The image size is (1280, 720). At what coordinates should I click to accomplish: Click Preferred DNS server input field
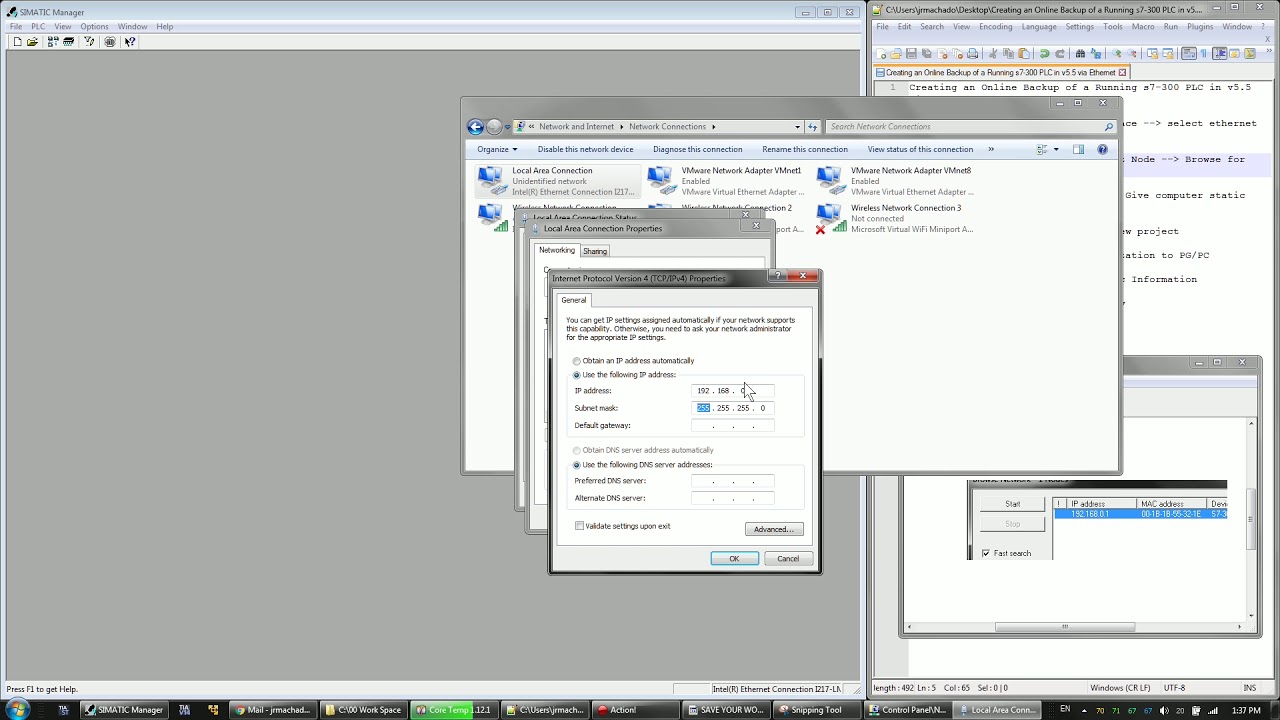(733, 481)
